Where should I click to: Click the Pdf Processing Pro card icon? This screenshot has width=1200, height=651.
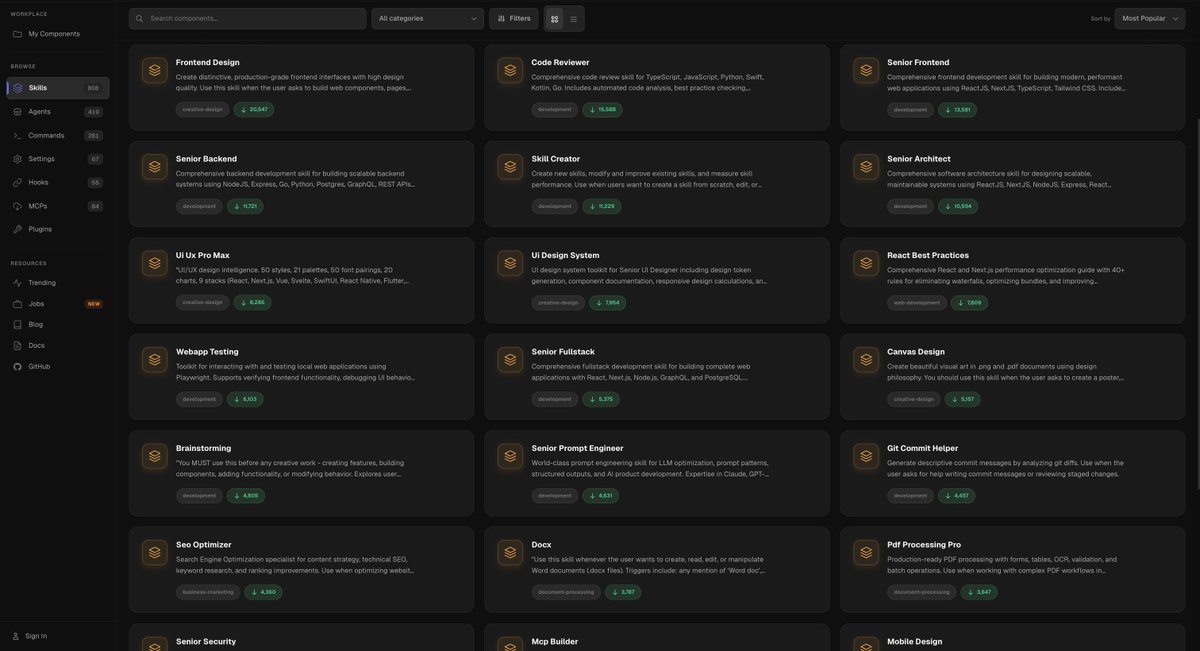[x=866, y=553]
